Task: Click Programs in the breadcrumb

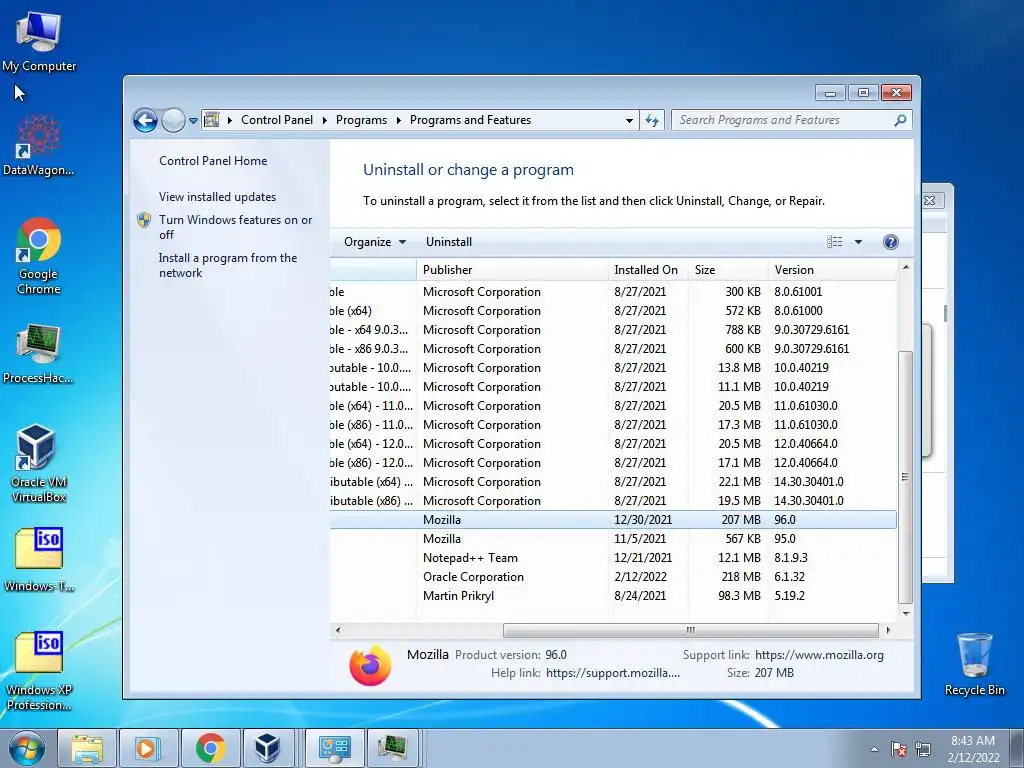Action: point(361,120)
